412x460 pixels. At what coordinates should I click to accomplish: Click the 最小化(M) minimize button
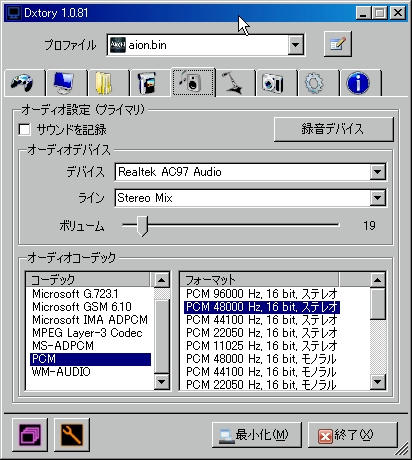(x=257, y=435)
